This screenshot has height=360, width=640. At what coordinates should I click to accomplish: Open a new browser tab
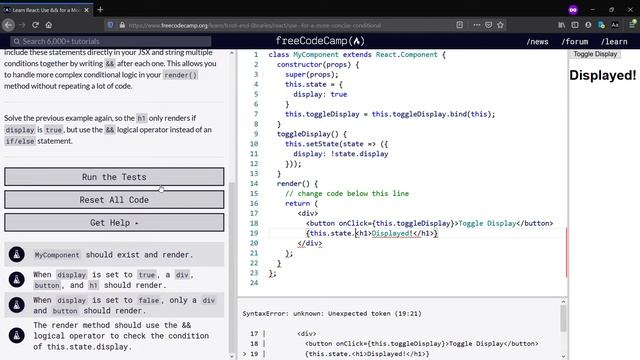[x=100, y=9]
